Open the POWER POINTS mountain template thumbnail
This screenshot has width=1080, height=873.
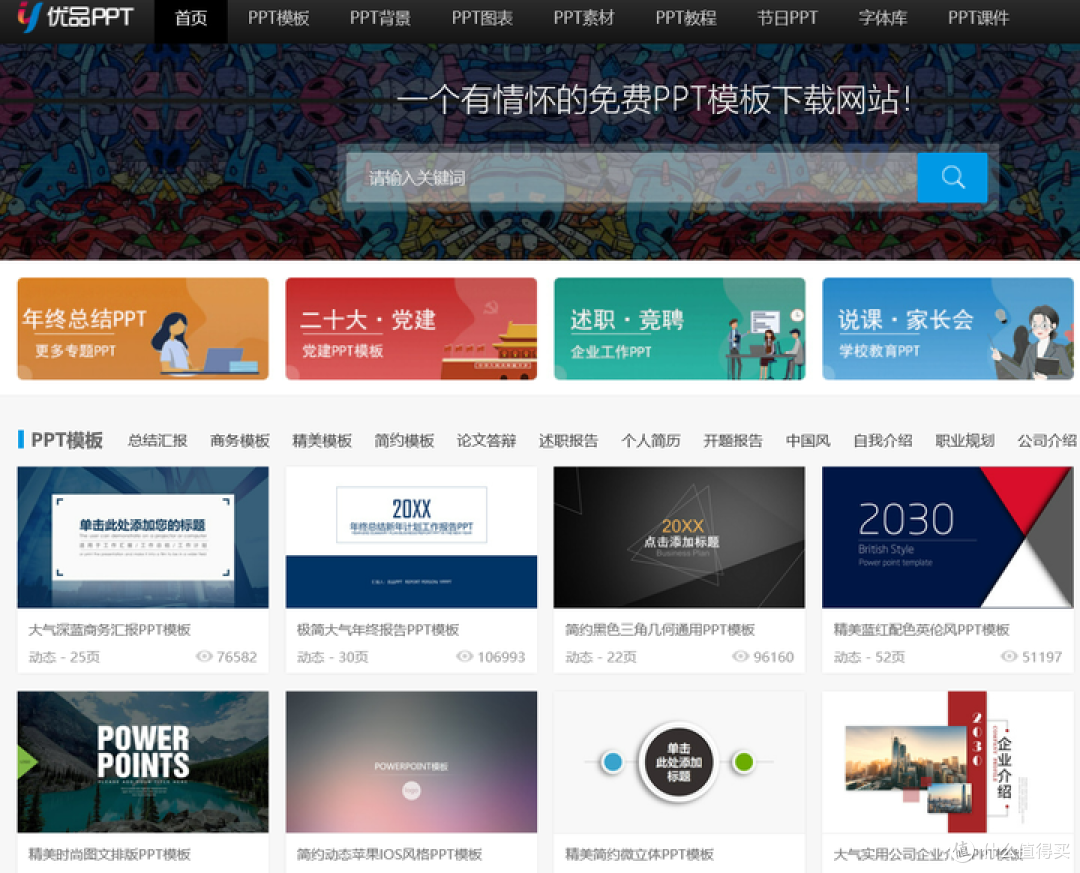click(x=143, y=762)
